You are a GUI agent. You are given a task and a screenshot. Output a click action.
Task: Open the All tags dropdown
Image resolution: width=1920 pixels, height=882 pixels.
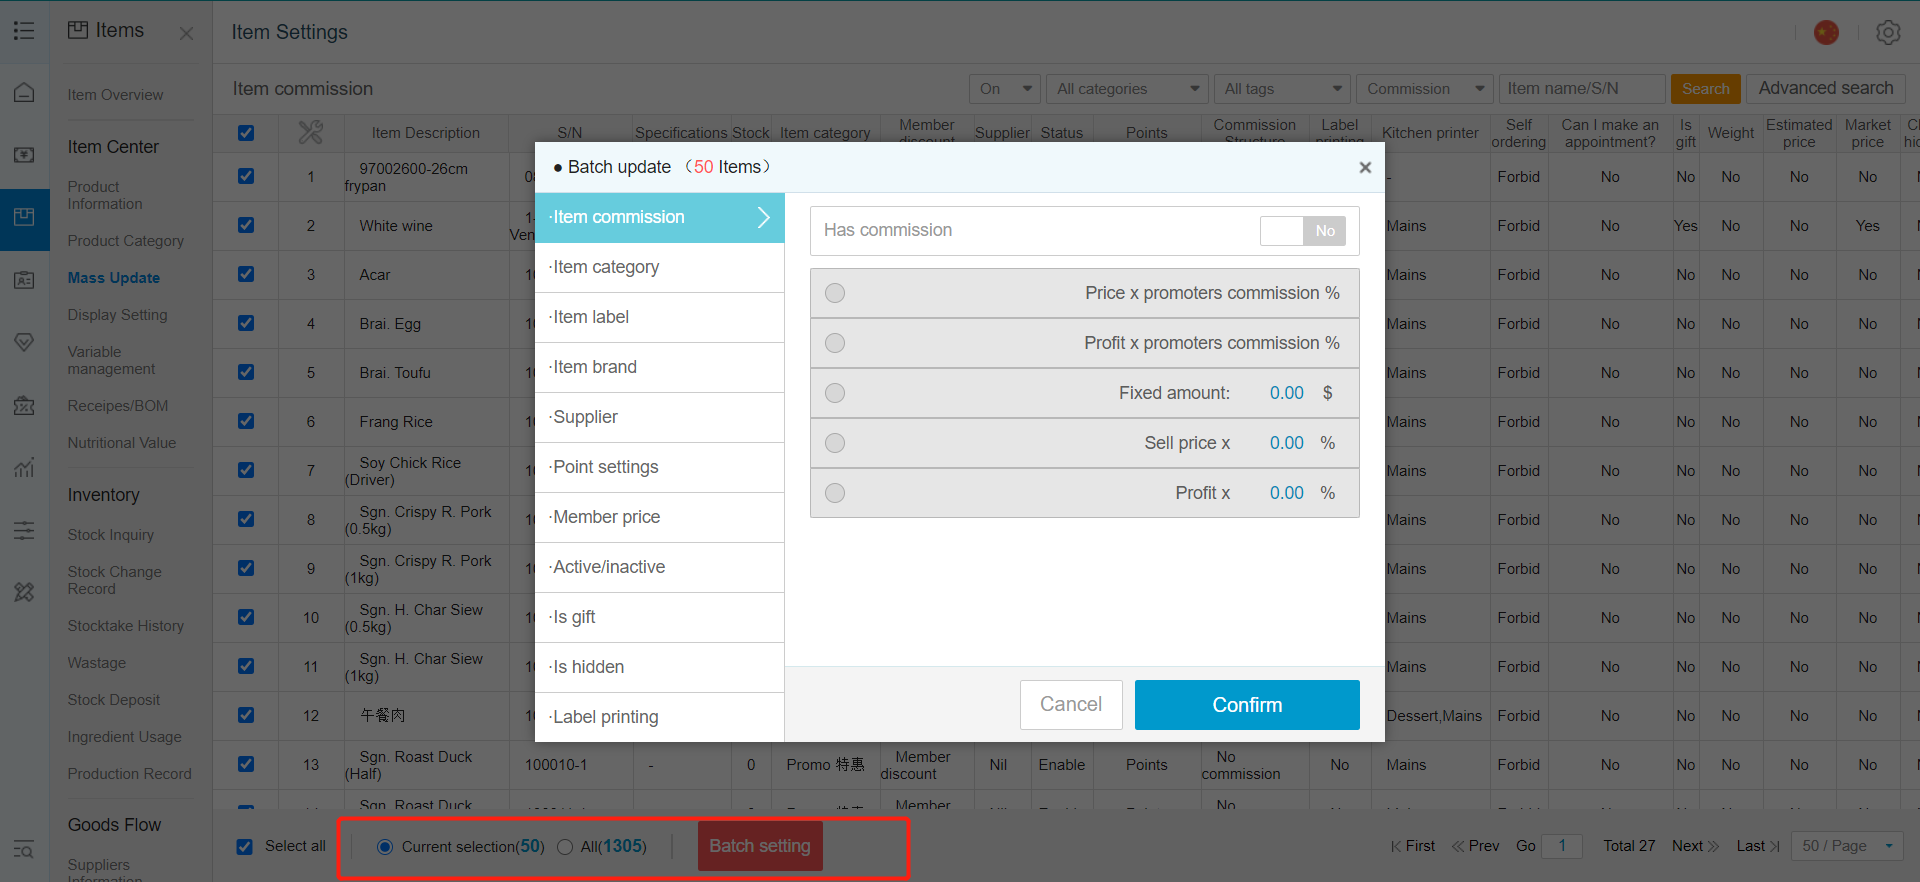coord(1282,89)
